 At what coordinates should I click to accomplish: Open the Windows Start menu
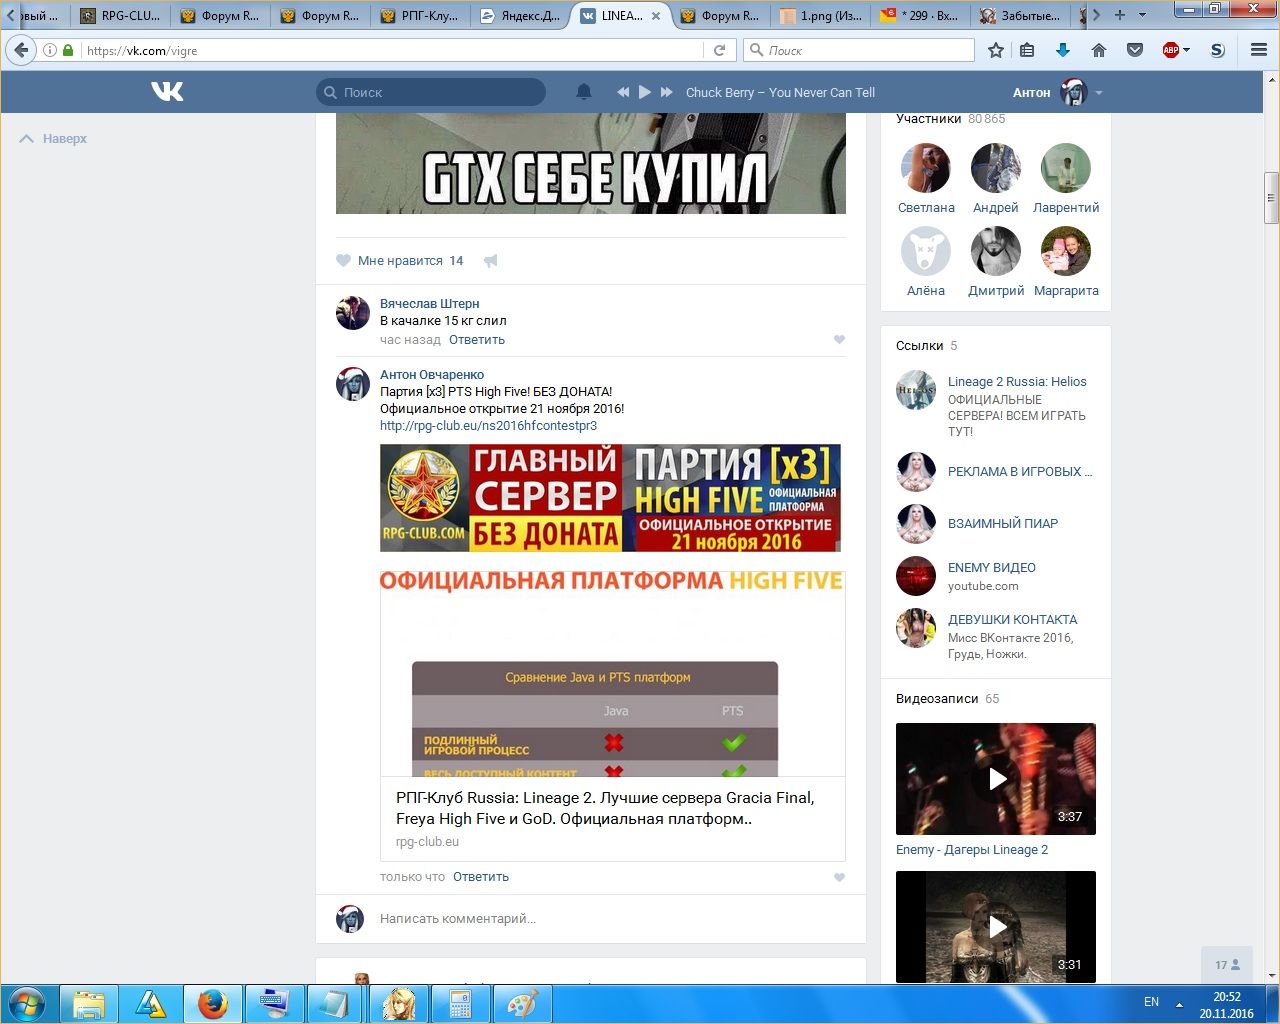(27, 1004)
